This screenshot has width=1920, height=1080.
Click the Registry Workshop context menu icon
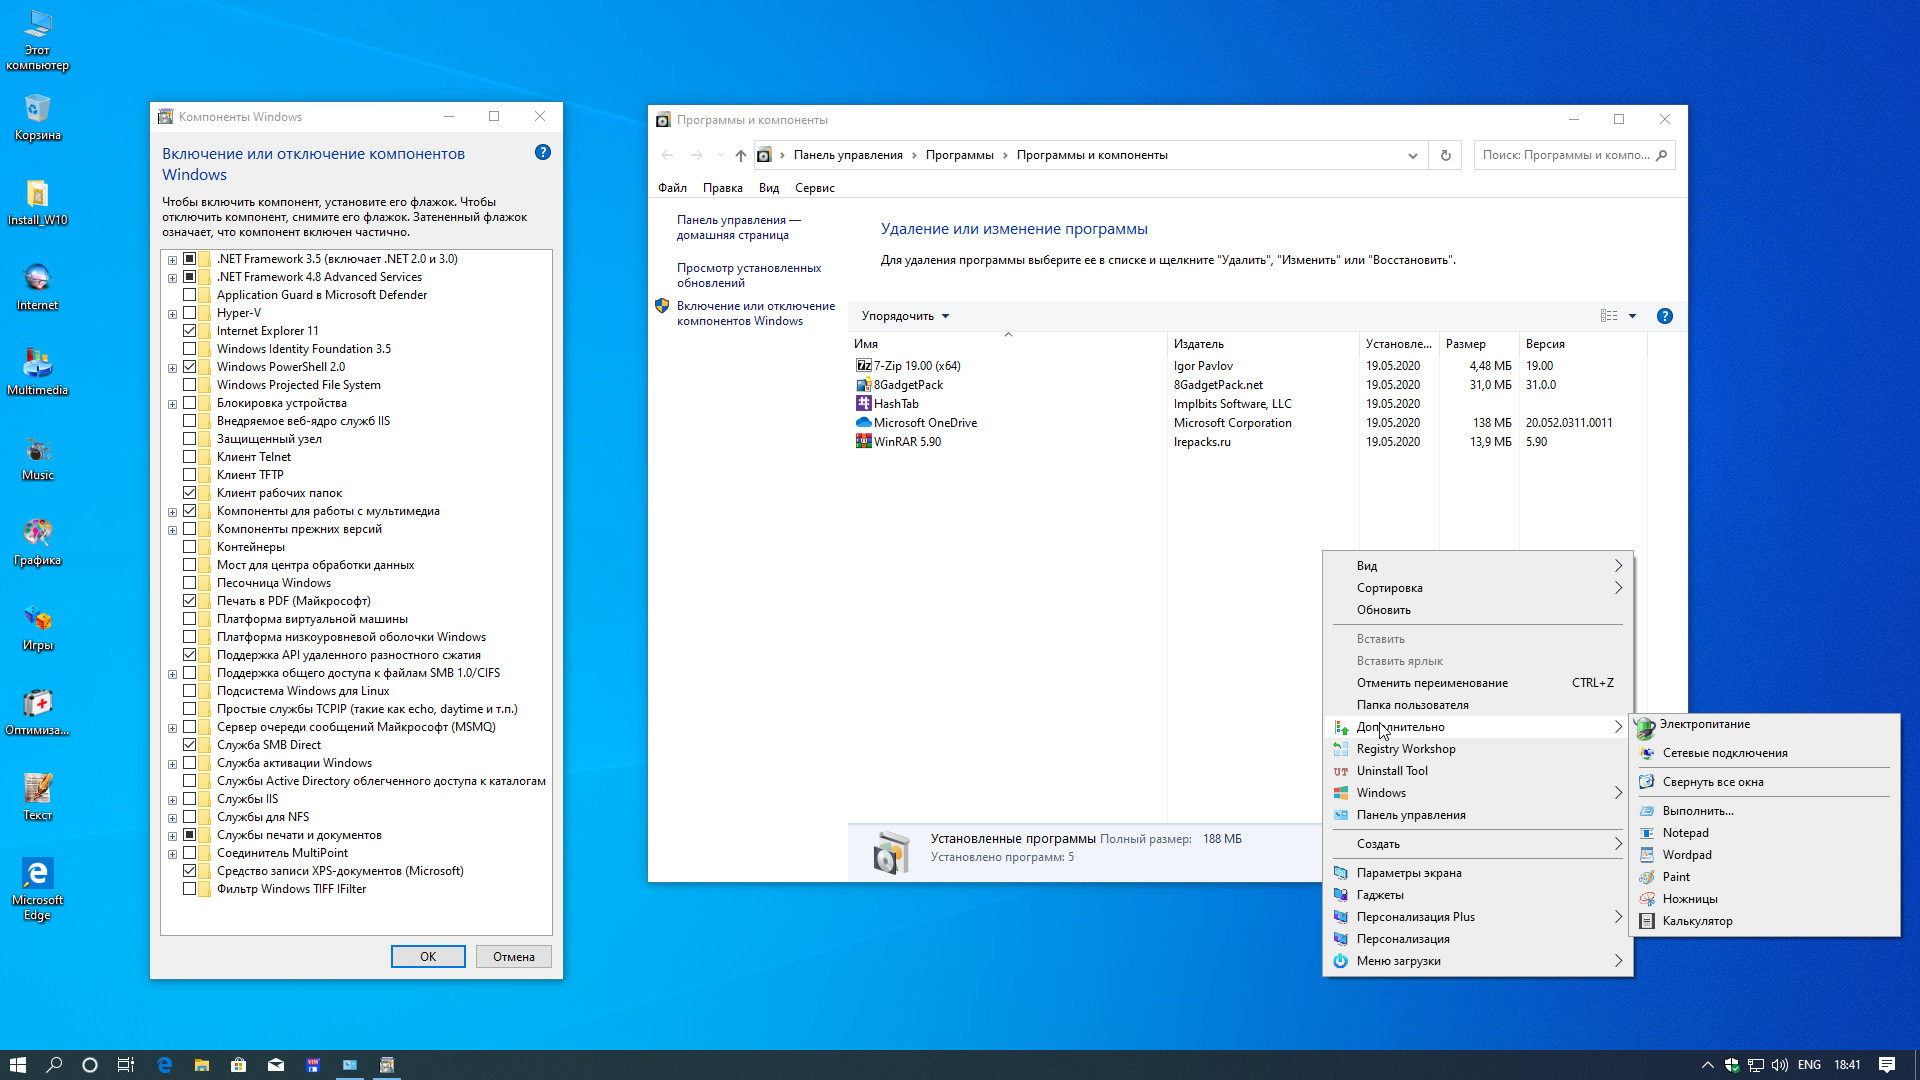click(x=1341, y=748)
